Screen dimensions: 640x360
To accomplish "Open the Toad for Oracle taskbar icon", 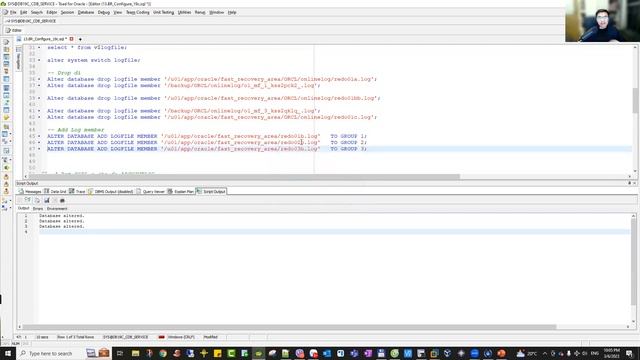I will tap(258, 353).
